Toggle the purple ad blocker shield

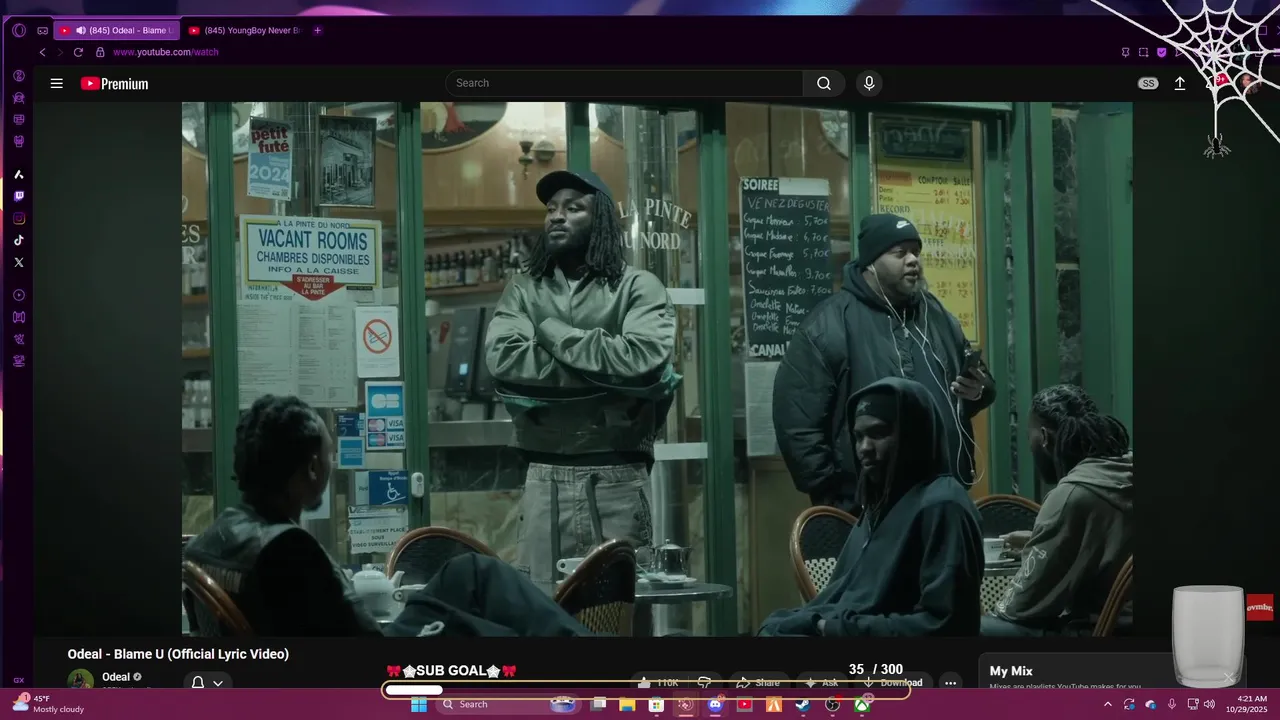coord(1161,52)
